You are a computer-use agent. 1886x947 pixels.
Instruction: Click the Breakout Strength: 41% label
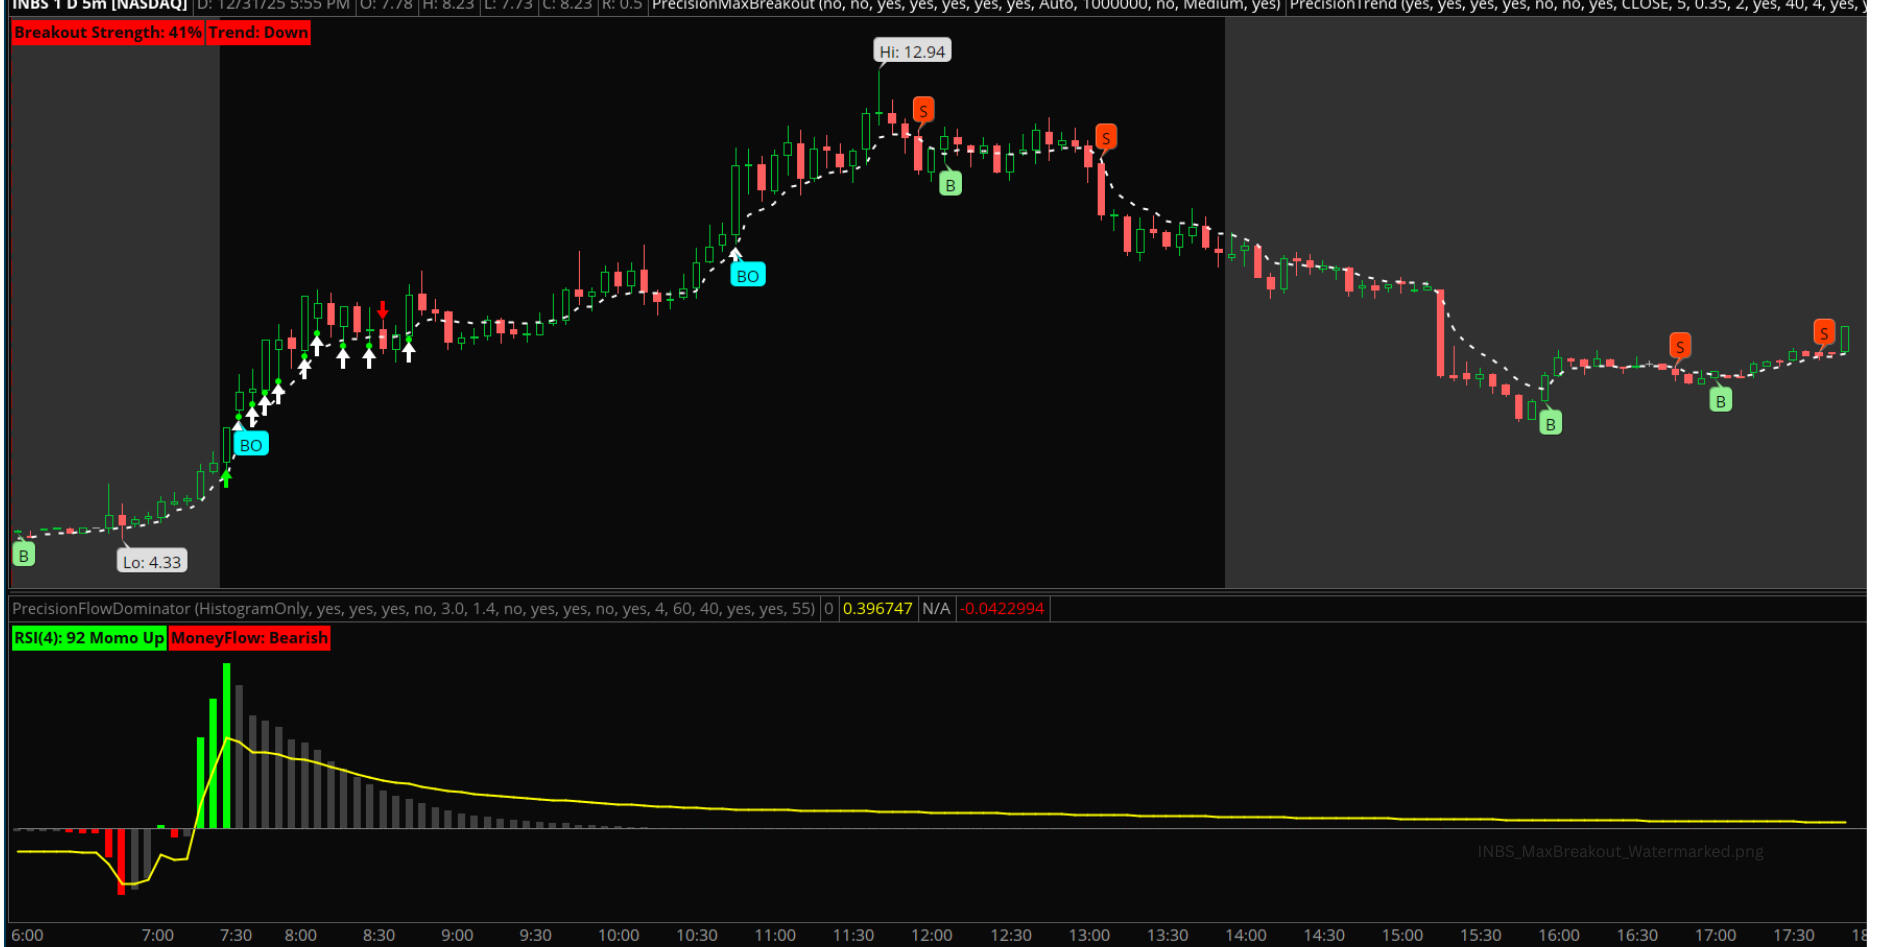pos(108,33)
